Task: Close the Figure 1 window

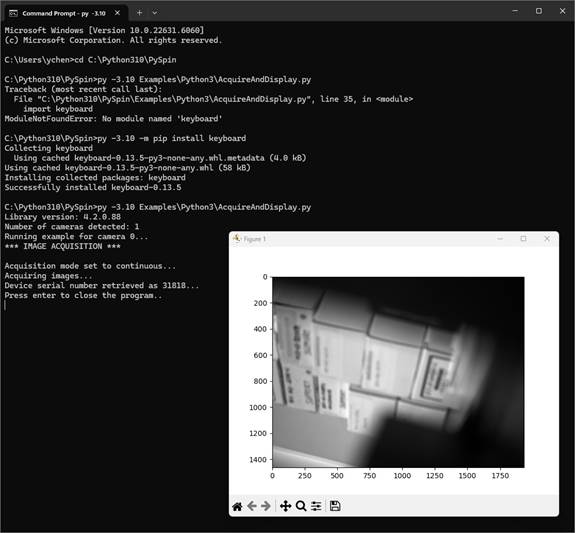Action: pyautogui.click(x=547, y=239)
